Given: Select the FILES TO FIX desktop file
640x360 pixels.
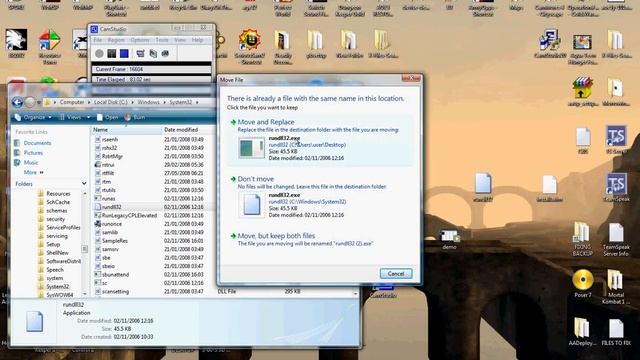Looking at the screenshot, I should 616,332.
